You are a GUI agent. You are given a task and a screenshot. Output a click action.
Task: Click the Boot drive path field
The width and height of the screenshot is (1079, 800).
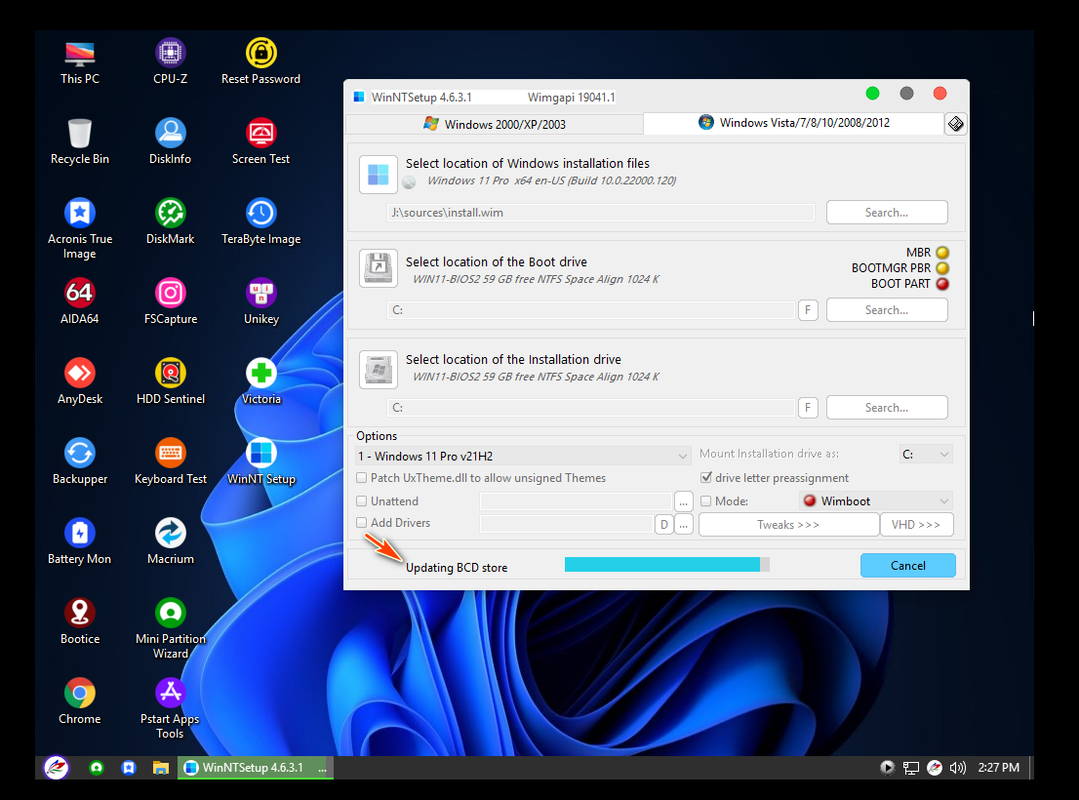click(591, 310)
